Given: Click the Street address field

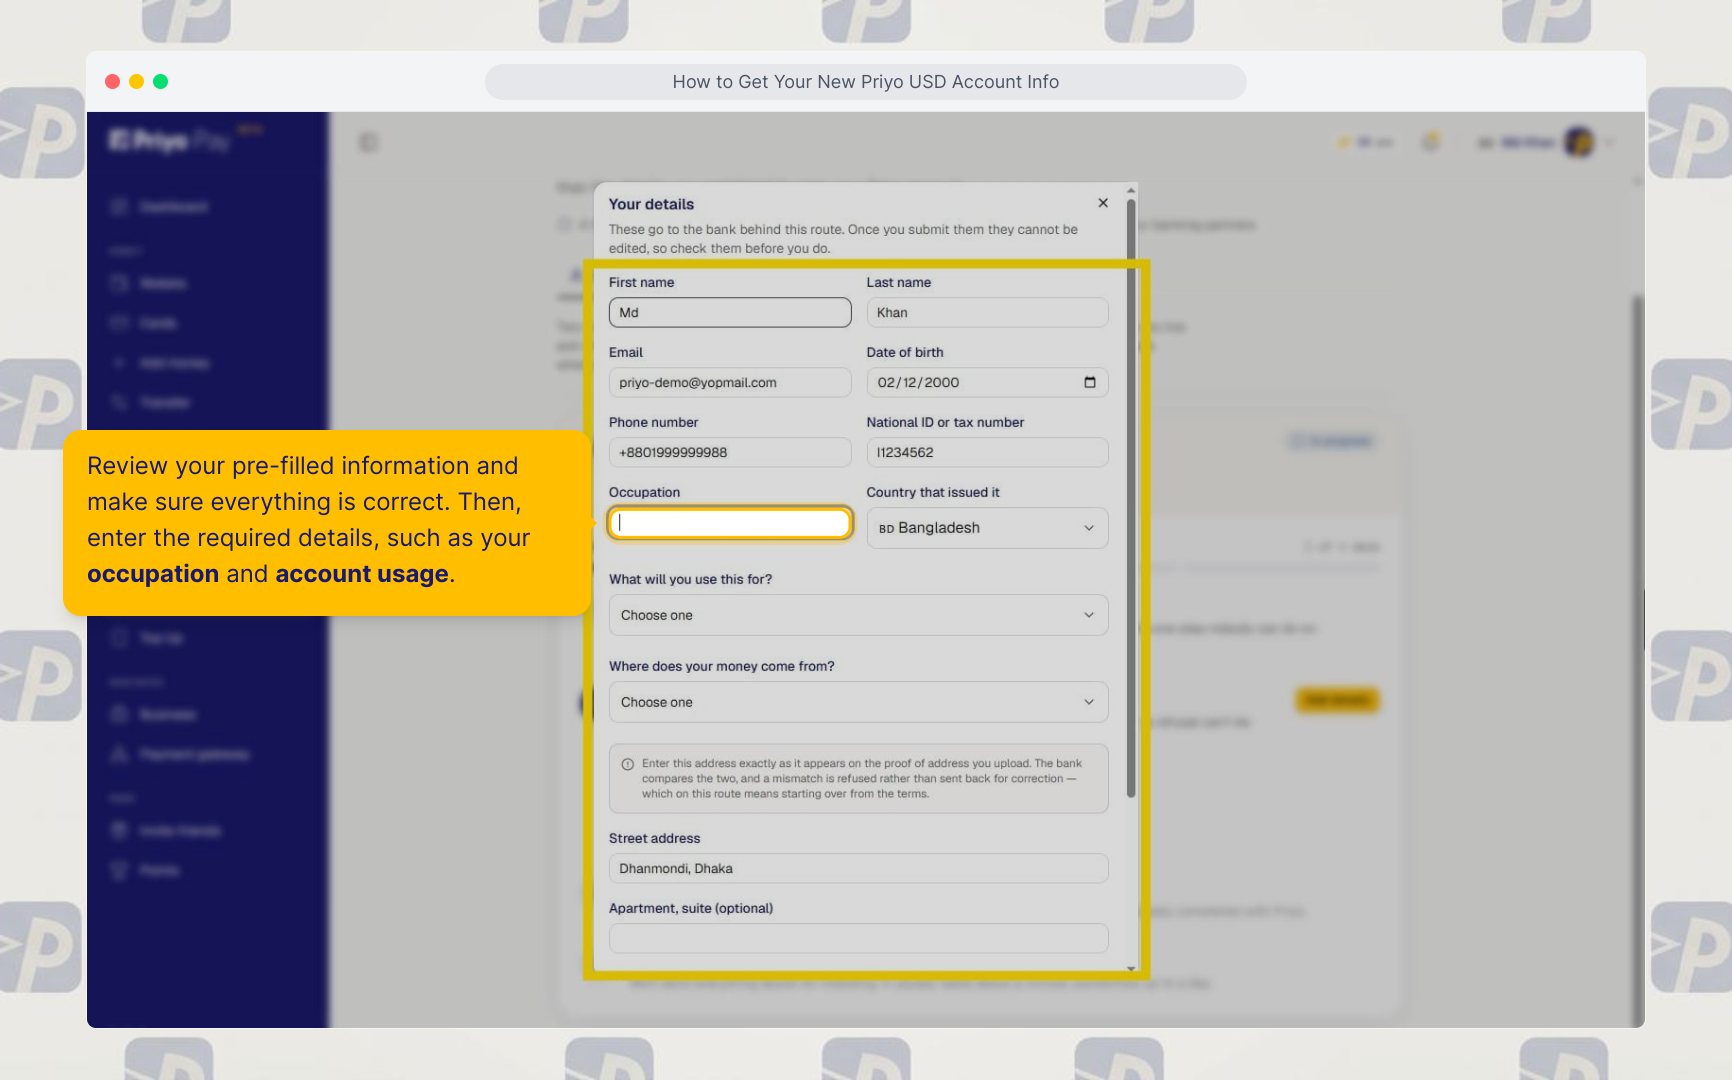Looking at the screenshot, I should [x=858, y=868].
